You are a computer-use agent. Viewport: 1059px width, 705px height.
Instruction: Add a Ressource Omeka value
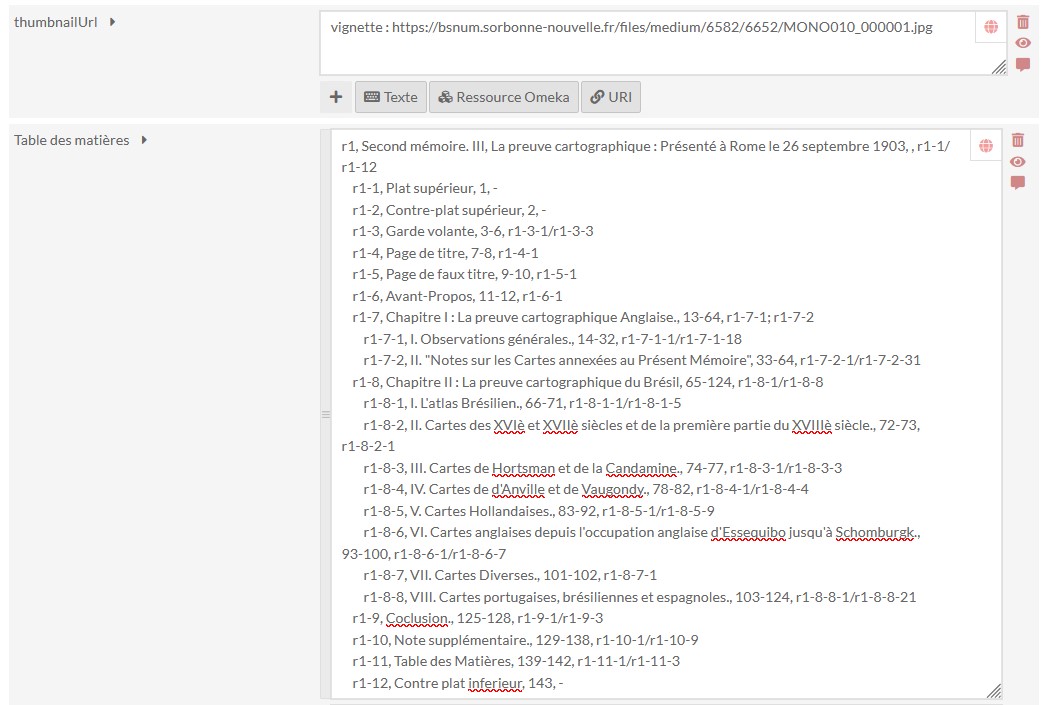coord(503,97)
